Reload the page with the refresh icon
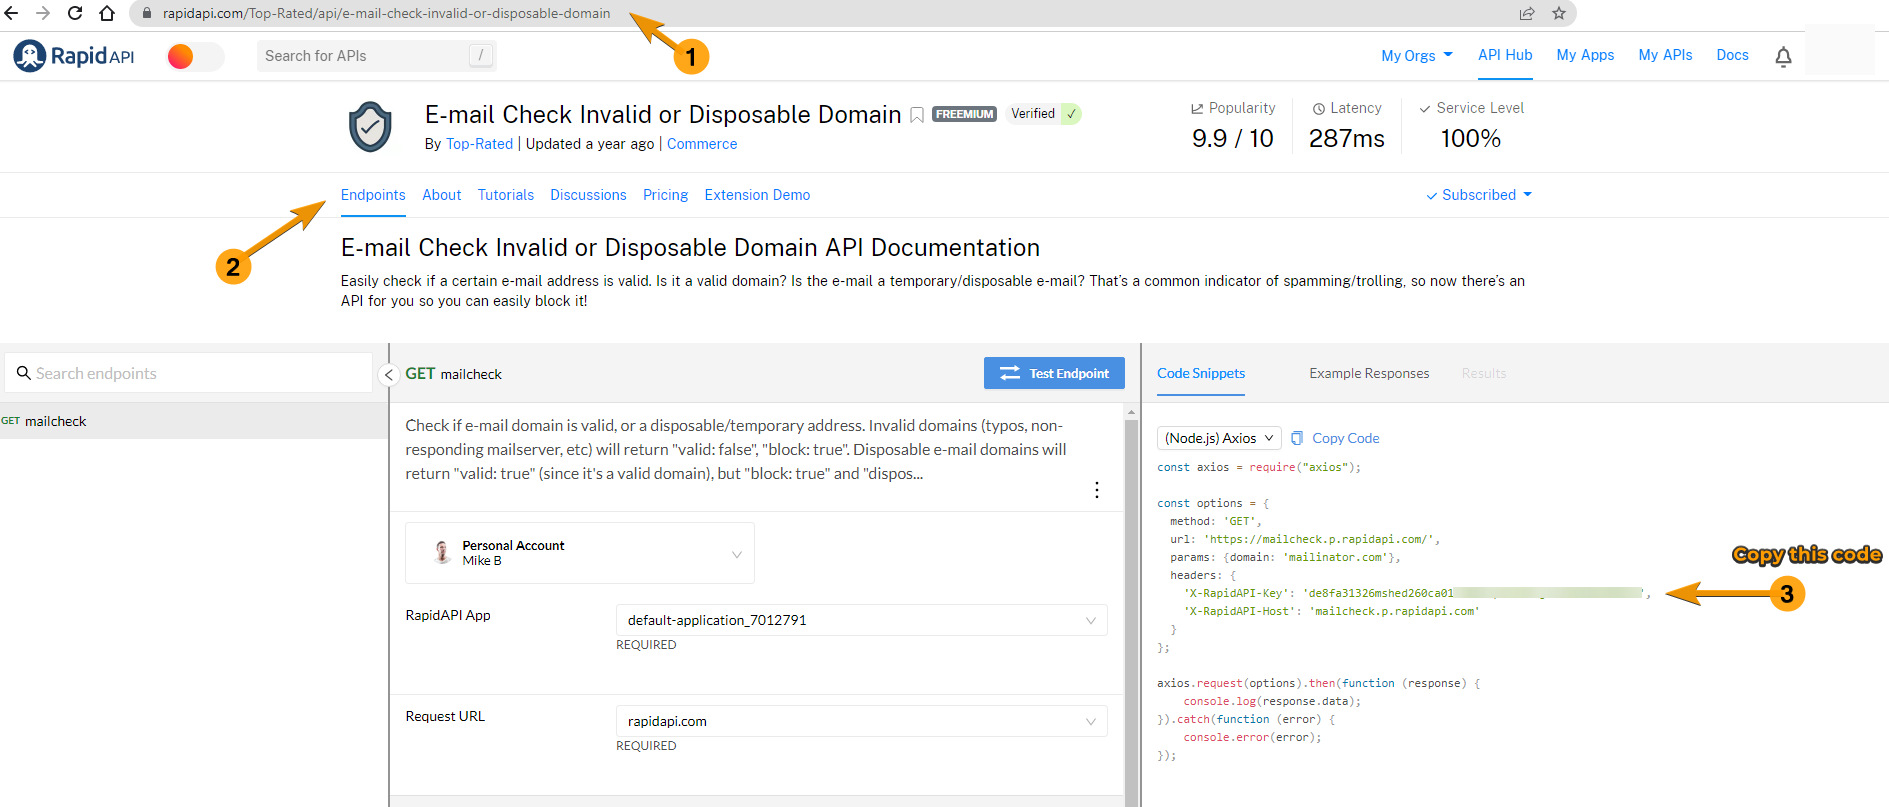 point(75,13)
